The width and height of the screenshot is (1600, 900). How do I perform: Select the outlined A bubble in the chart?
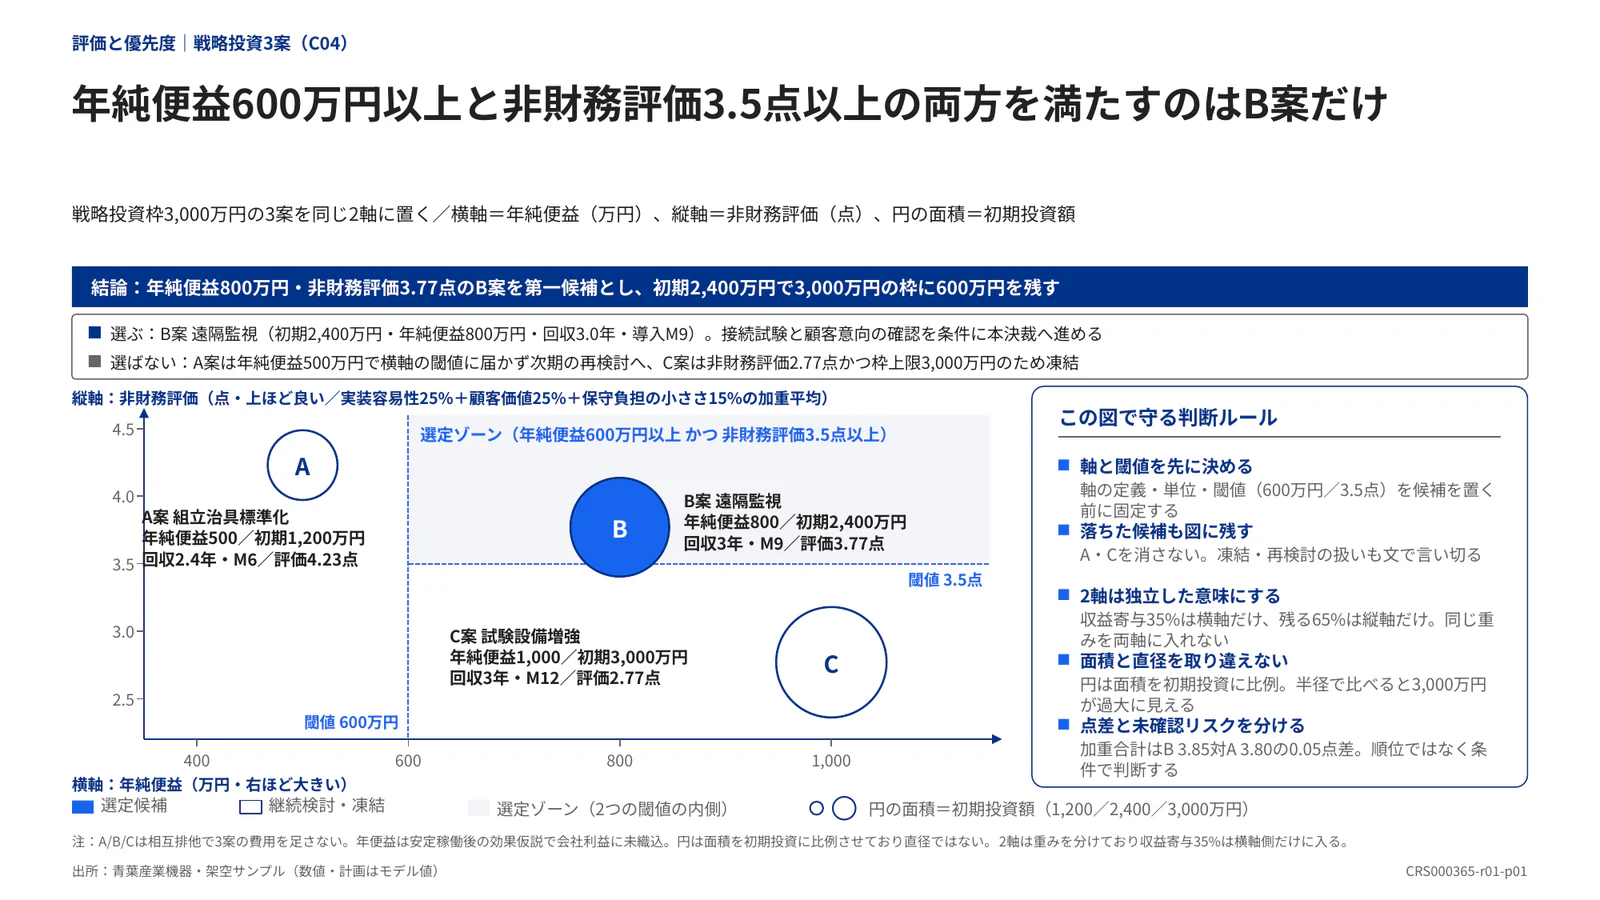tap(302, 465)
